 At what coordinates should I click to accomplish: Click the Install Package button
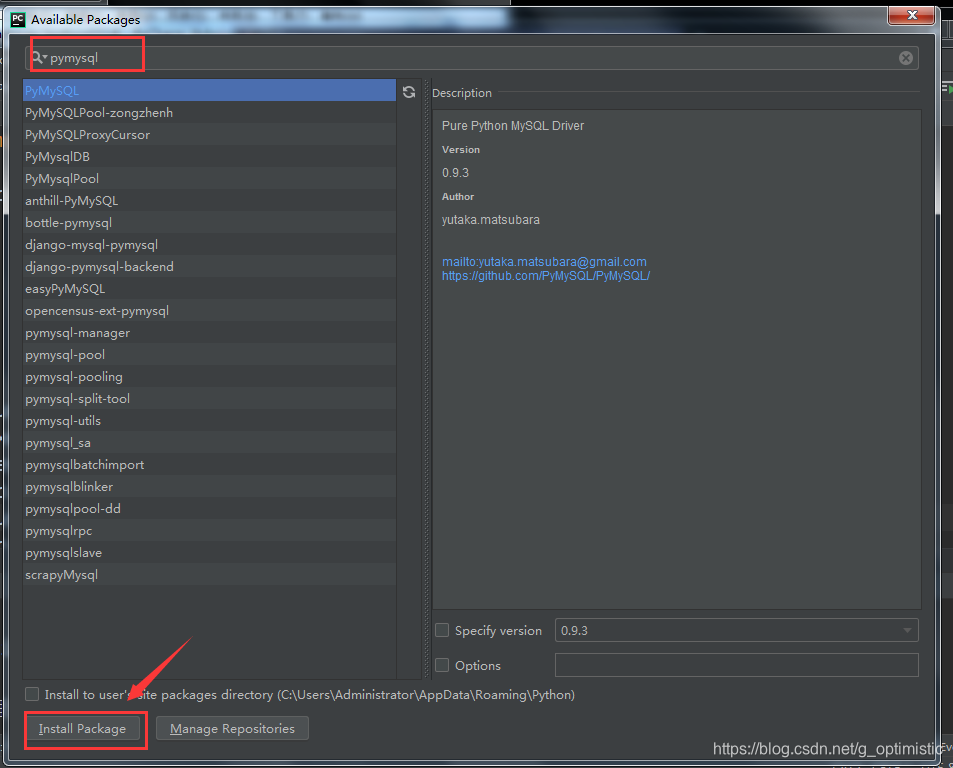[82, 728]
